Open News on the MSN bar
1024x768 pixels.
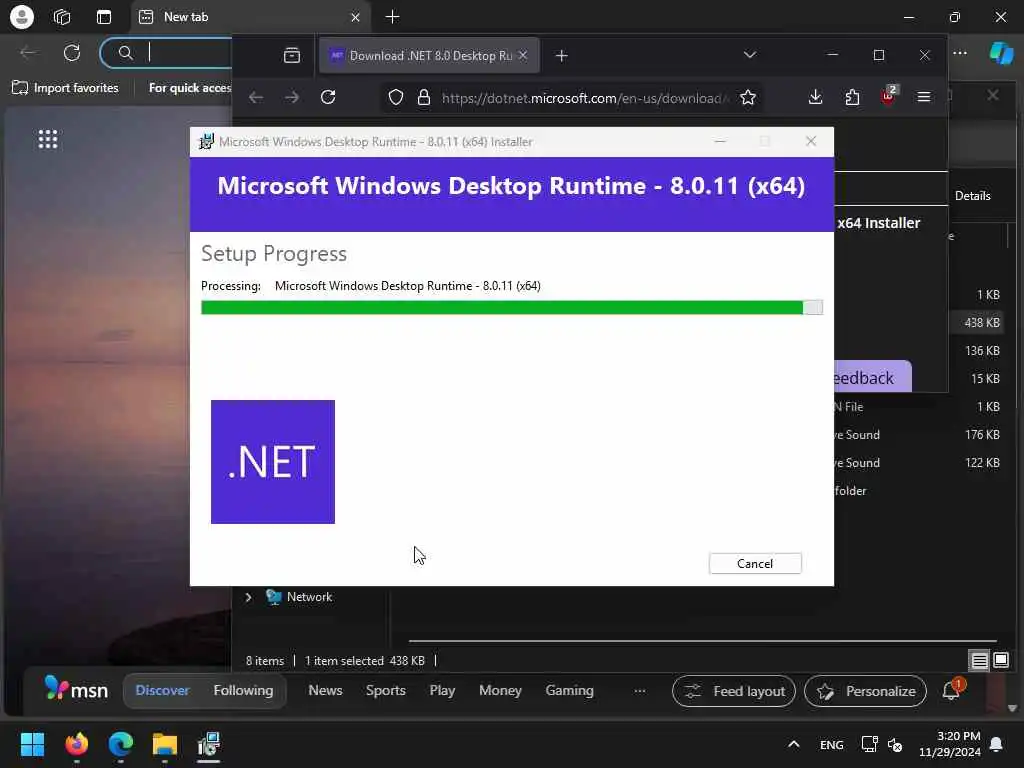click(x=325, y=690)
